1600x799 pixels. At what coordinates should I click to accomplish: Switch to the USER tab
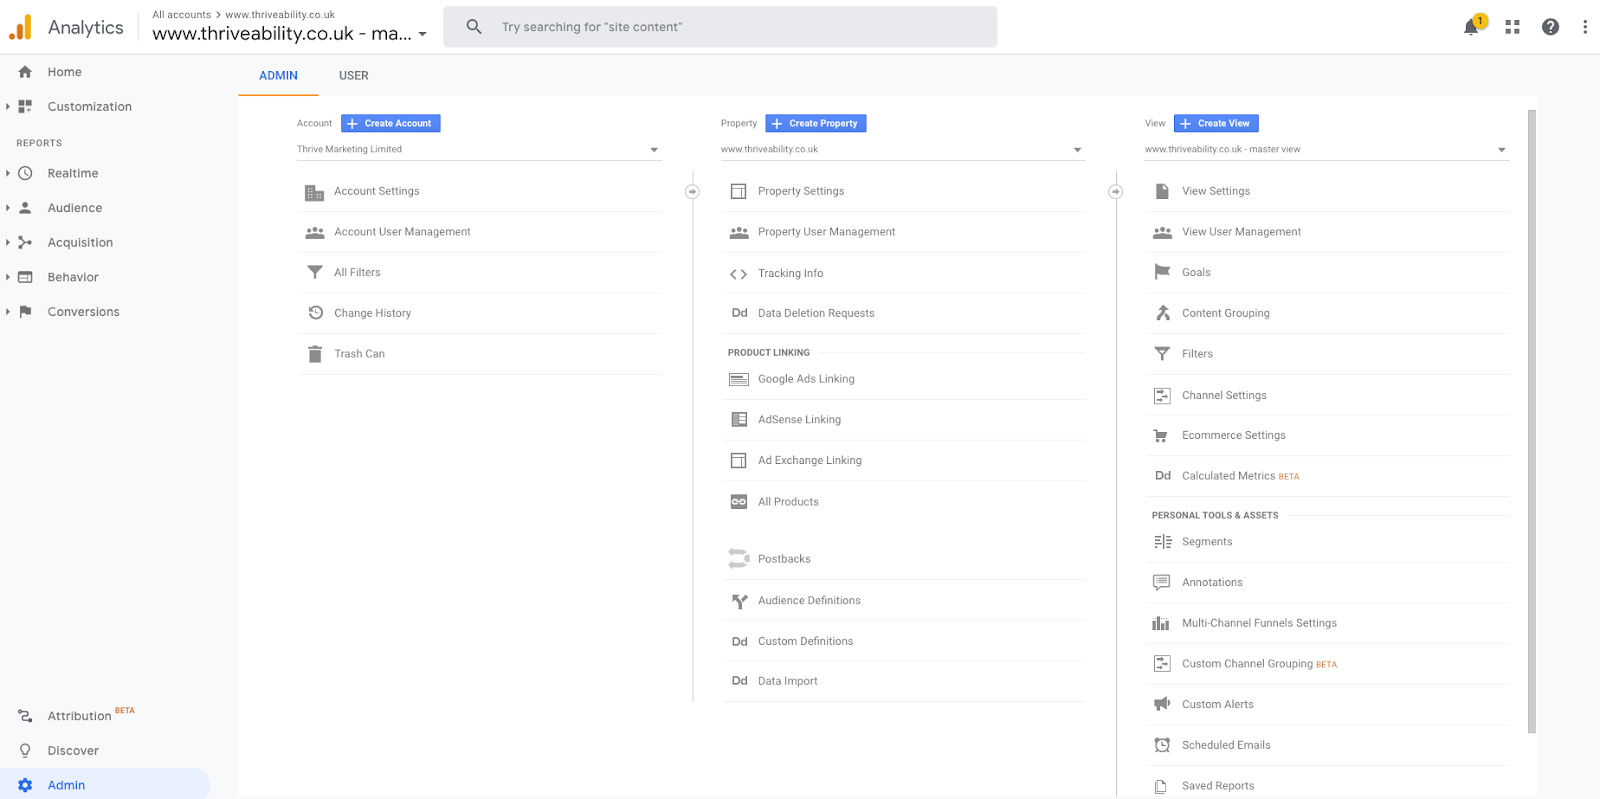pos(353,76)
